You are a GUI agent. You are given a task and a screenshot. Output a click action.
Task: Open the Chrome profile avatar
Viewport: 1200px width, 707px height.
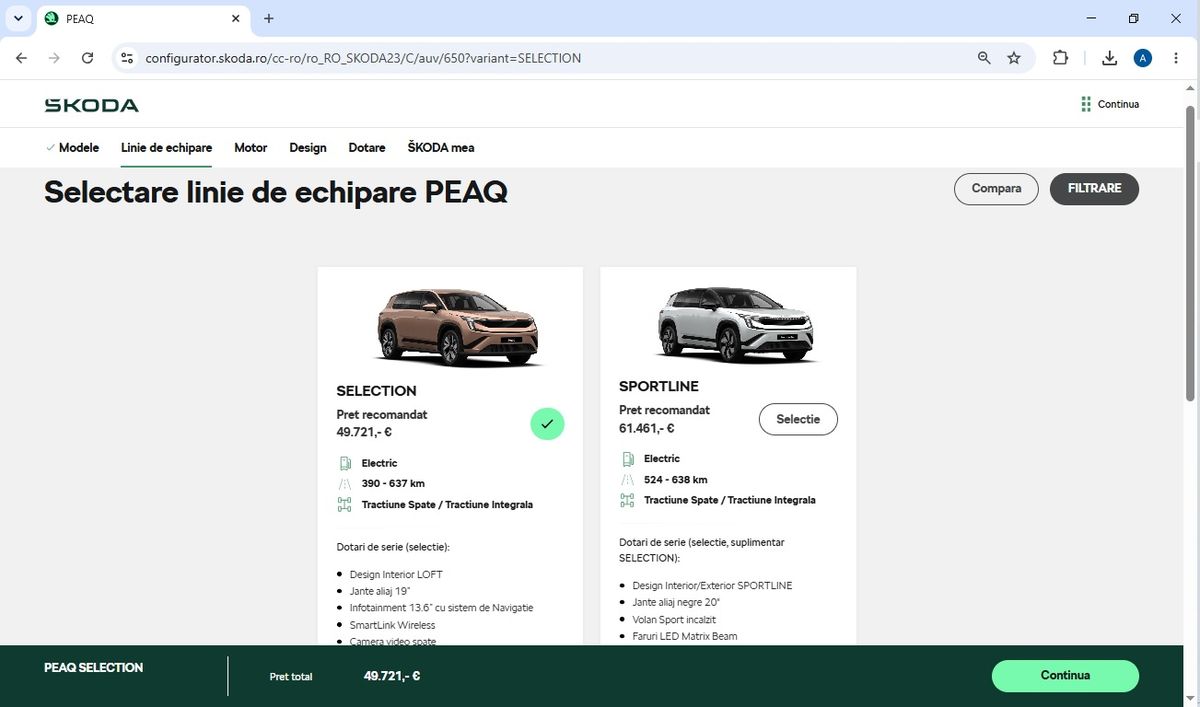pos(1143,58)
